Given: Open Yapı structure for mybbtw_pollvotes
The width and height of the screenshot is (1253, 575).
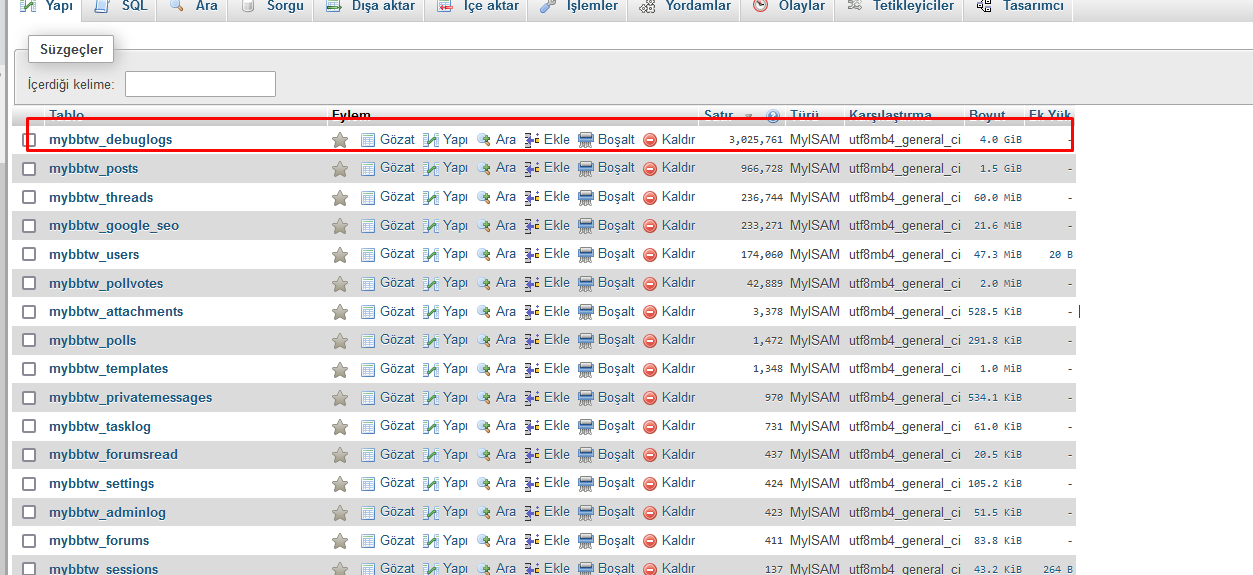Looking at the screenshot, I should [x=445, y=283].
